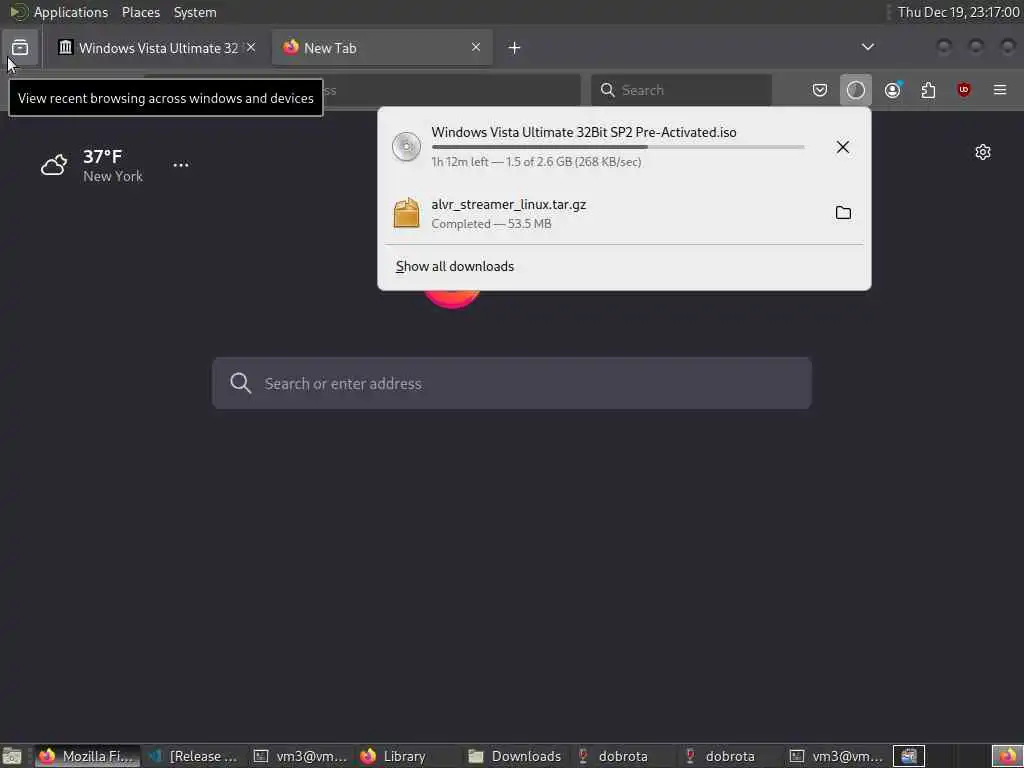The image size is (1024, 768).
Task: Open the Places menu
Action: 141,12
